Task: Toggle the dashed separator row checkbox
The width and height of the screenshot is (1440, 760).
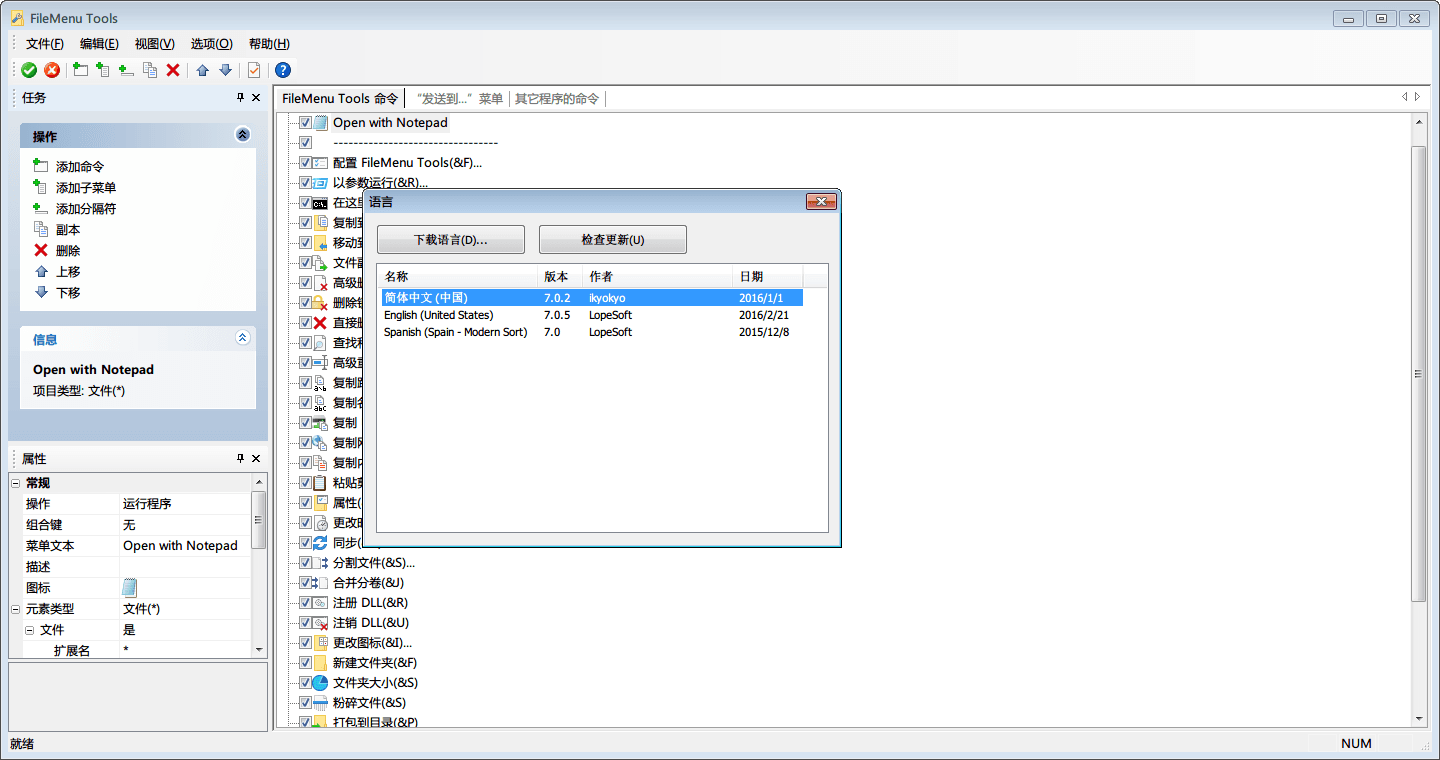Action: (306, 143)
